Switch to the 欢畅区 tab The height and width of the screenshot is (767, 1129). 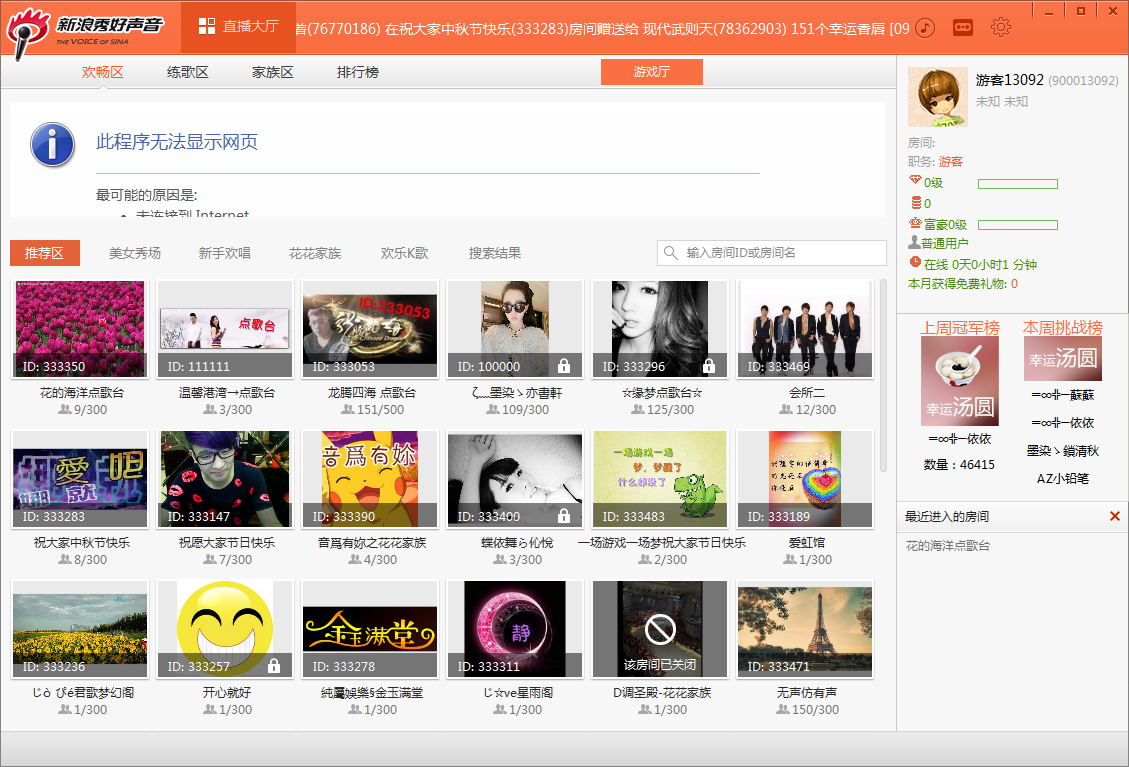coord(103,72)
